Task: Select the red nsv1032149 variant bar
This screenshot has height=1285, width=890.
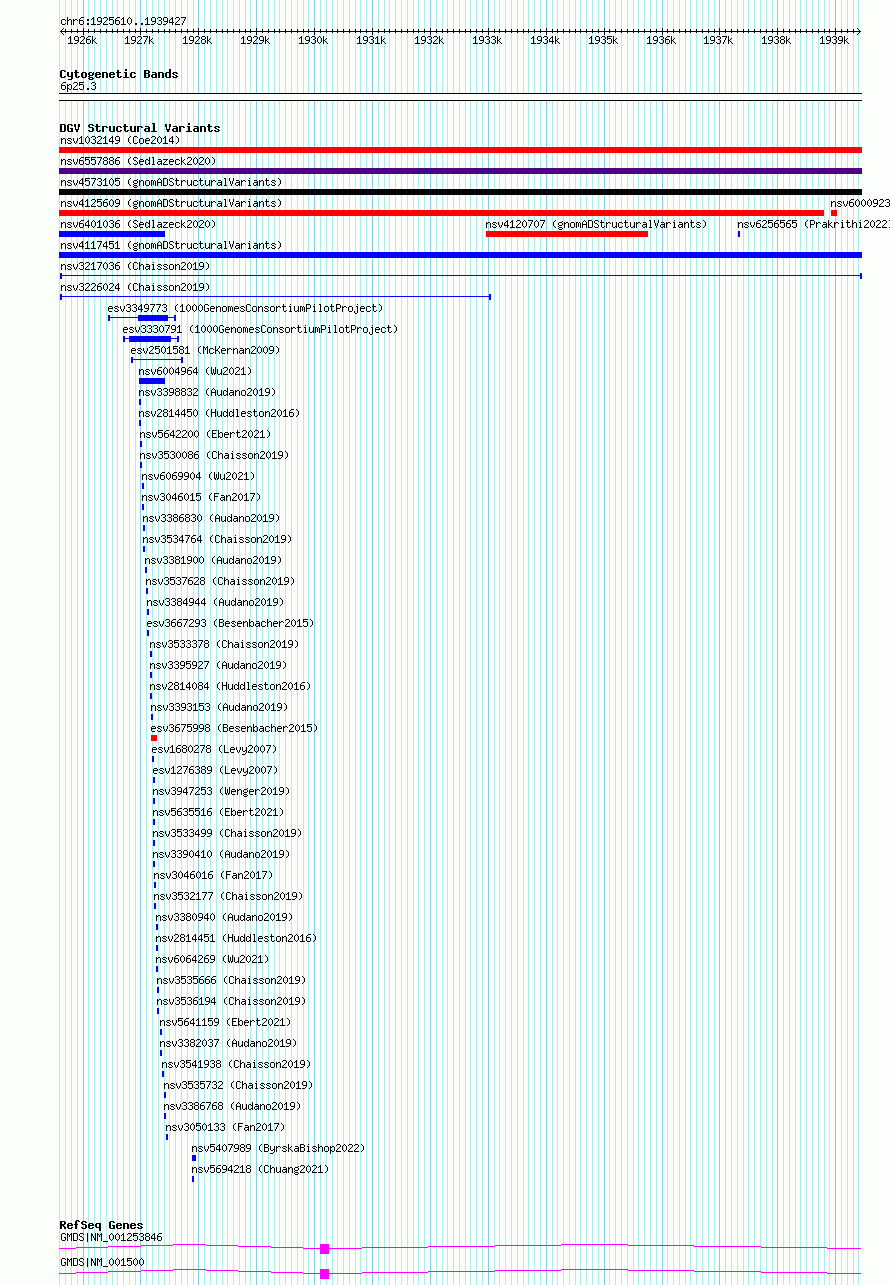Action: point(460,150)
